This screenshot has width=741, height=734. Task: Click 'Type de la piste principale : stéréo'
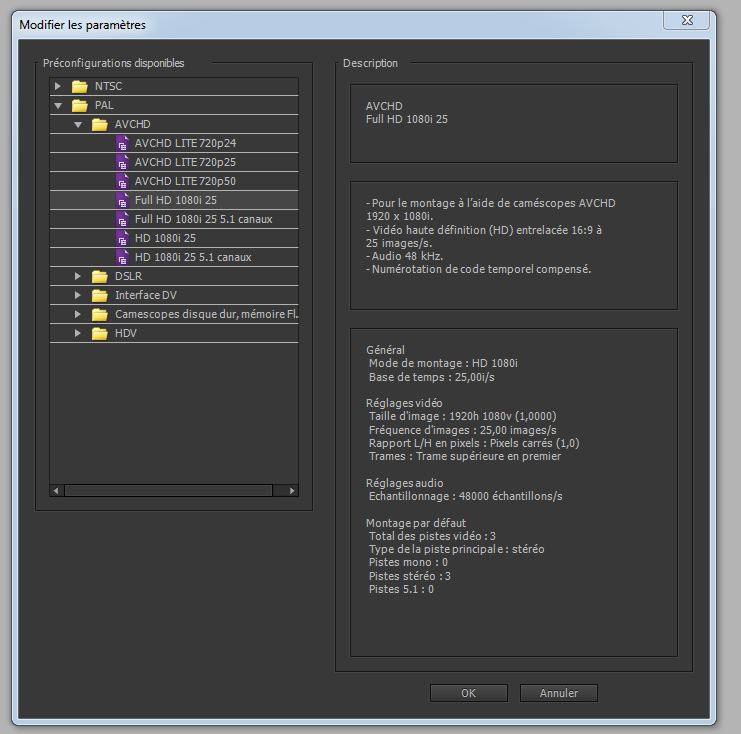[x=457, y=549]
